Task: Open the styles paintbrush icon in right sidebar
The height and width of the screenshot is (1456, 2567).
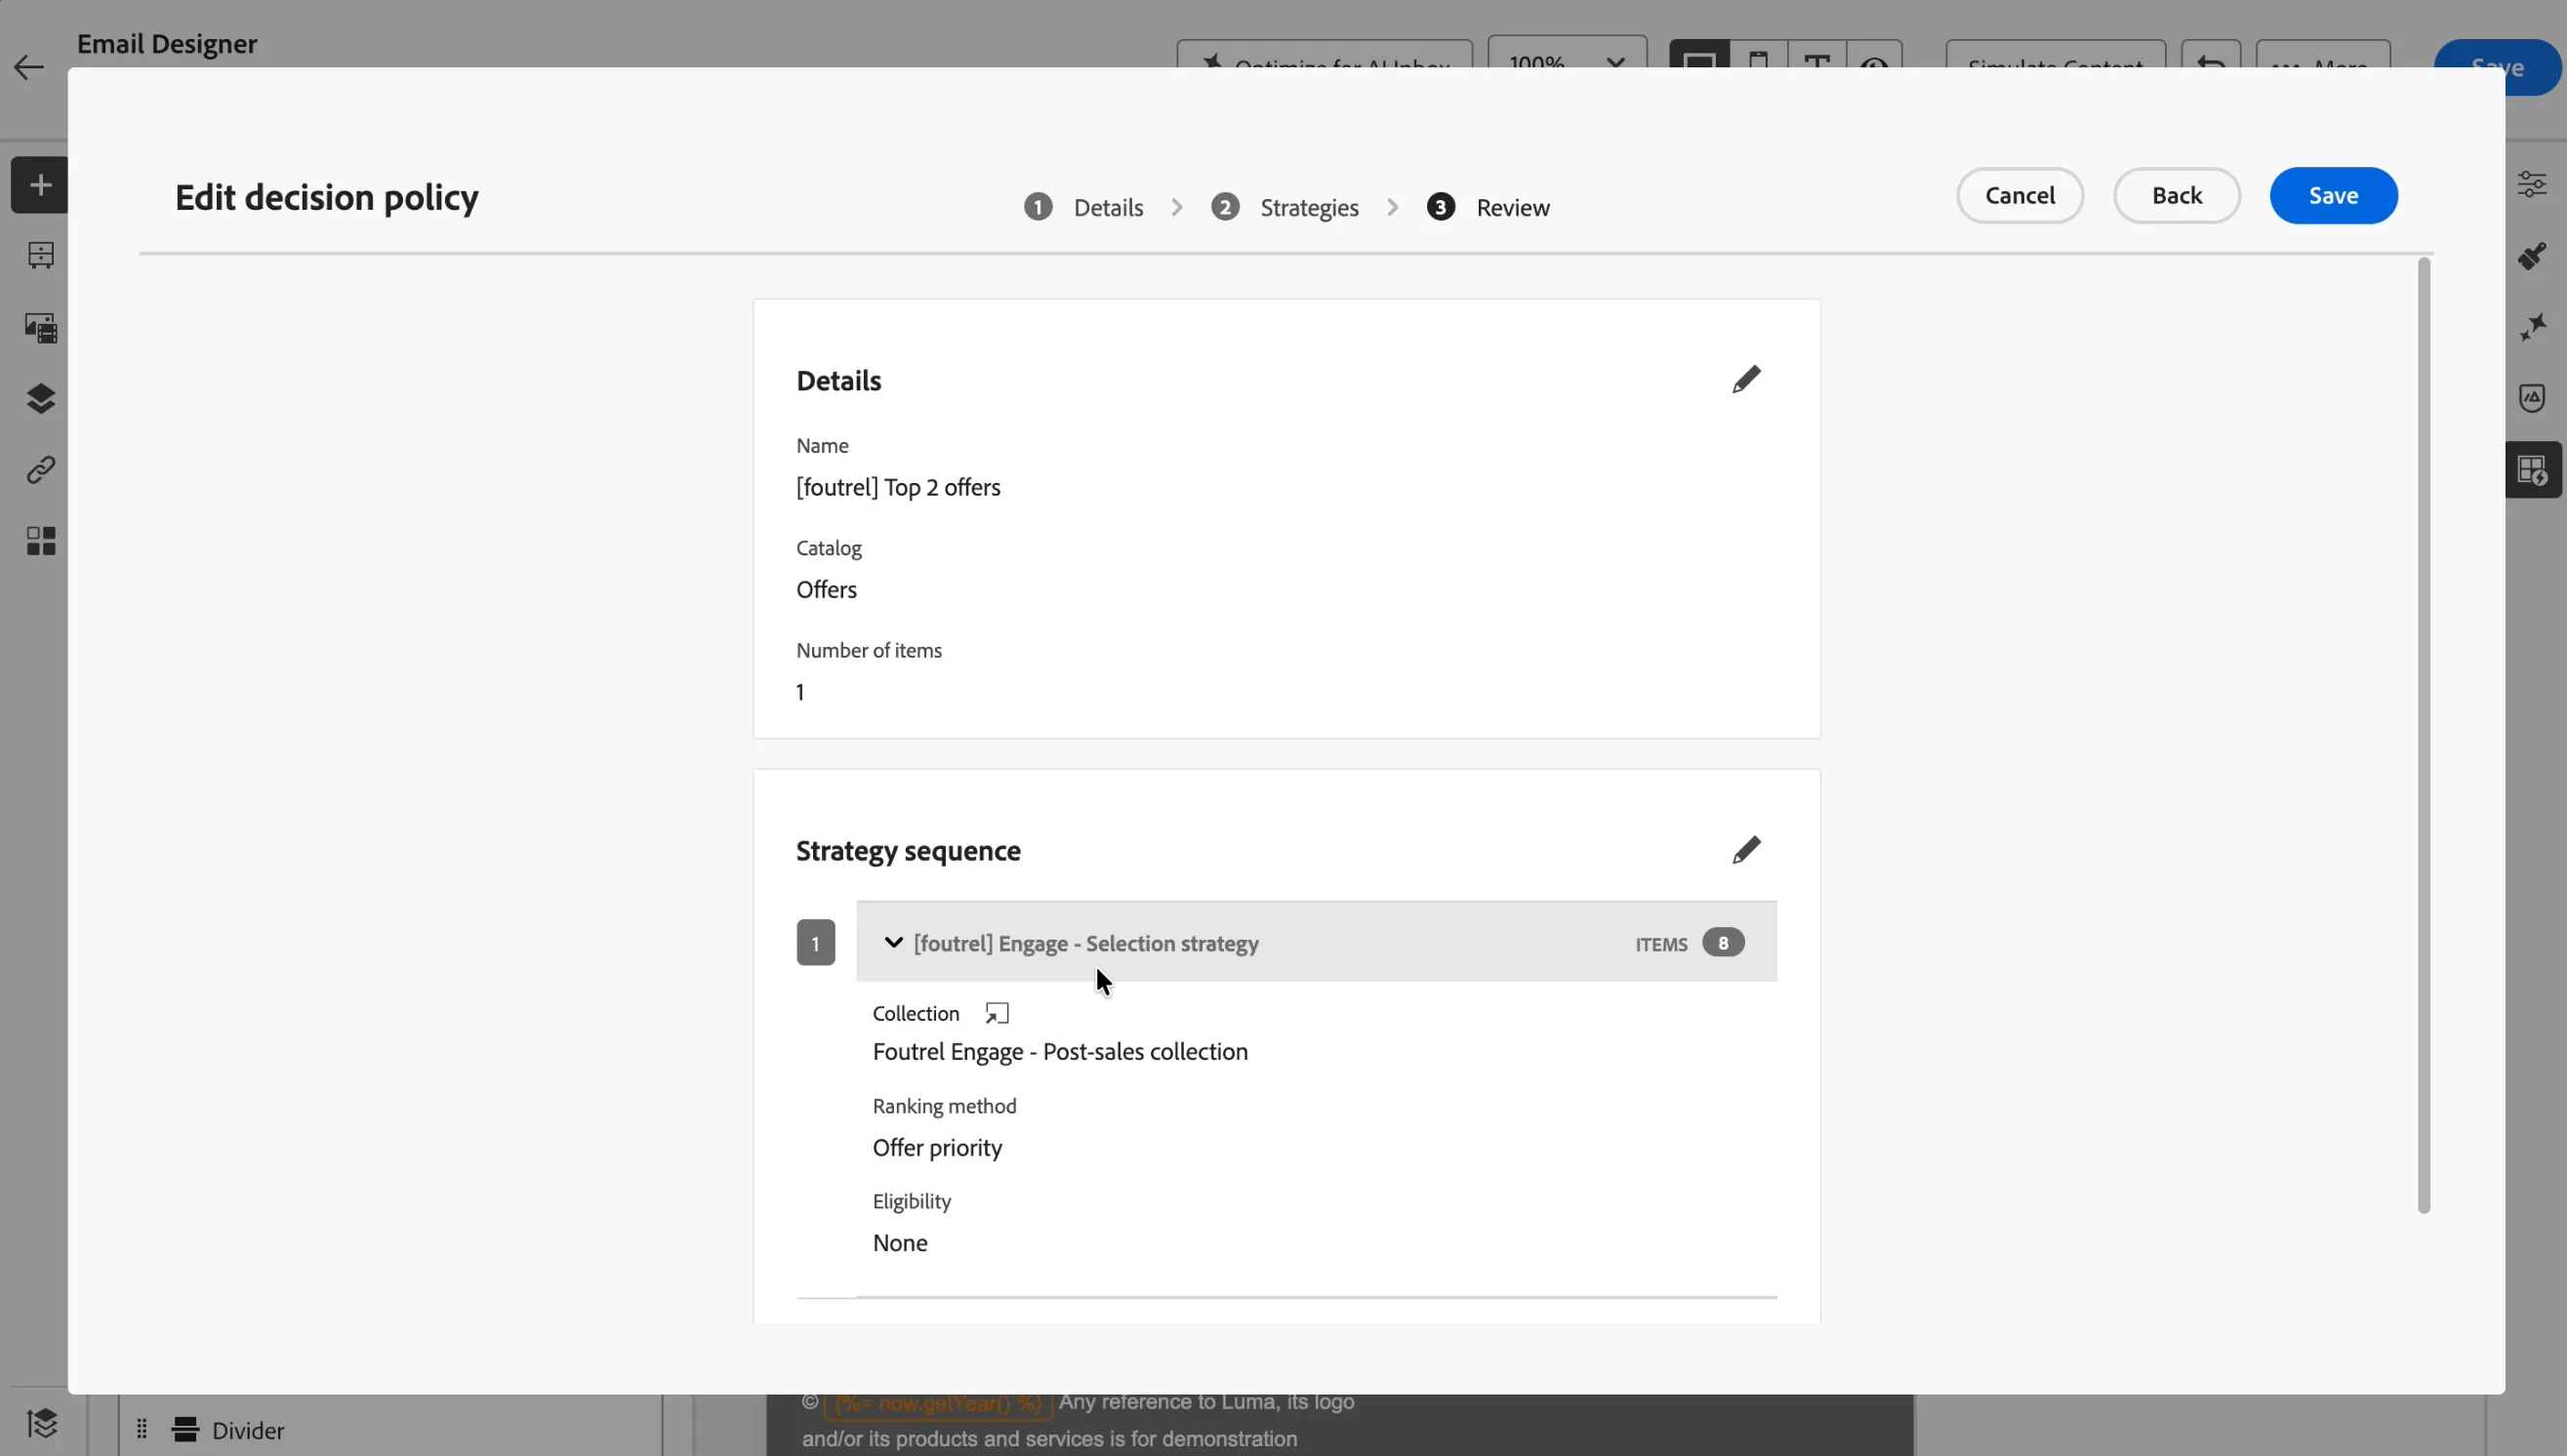Action: 2532,256
